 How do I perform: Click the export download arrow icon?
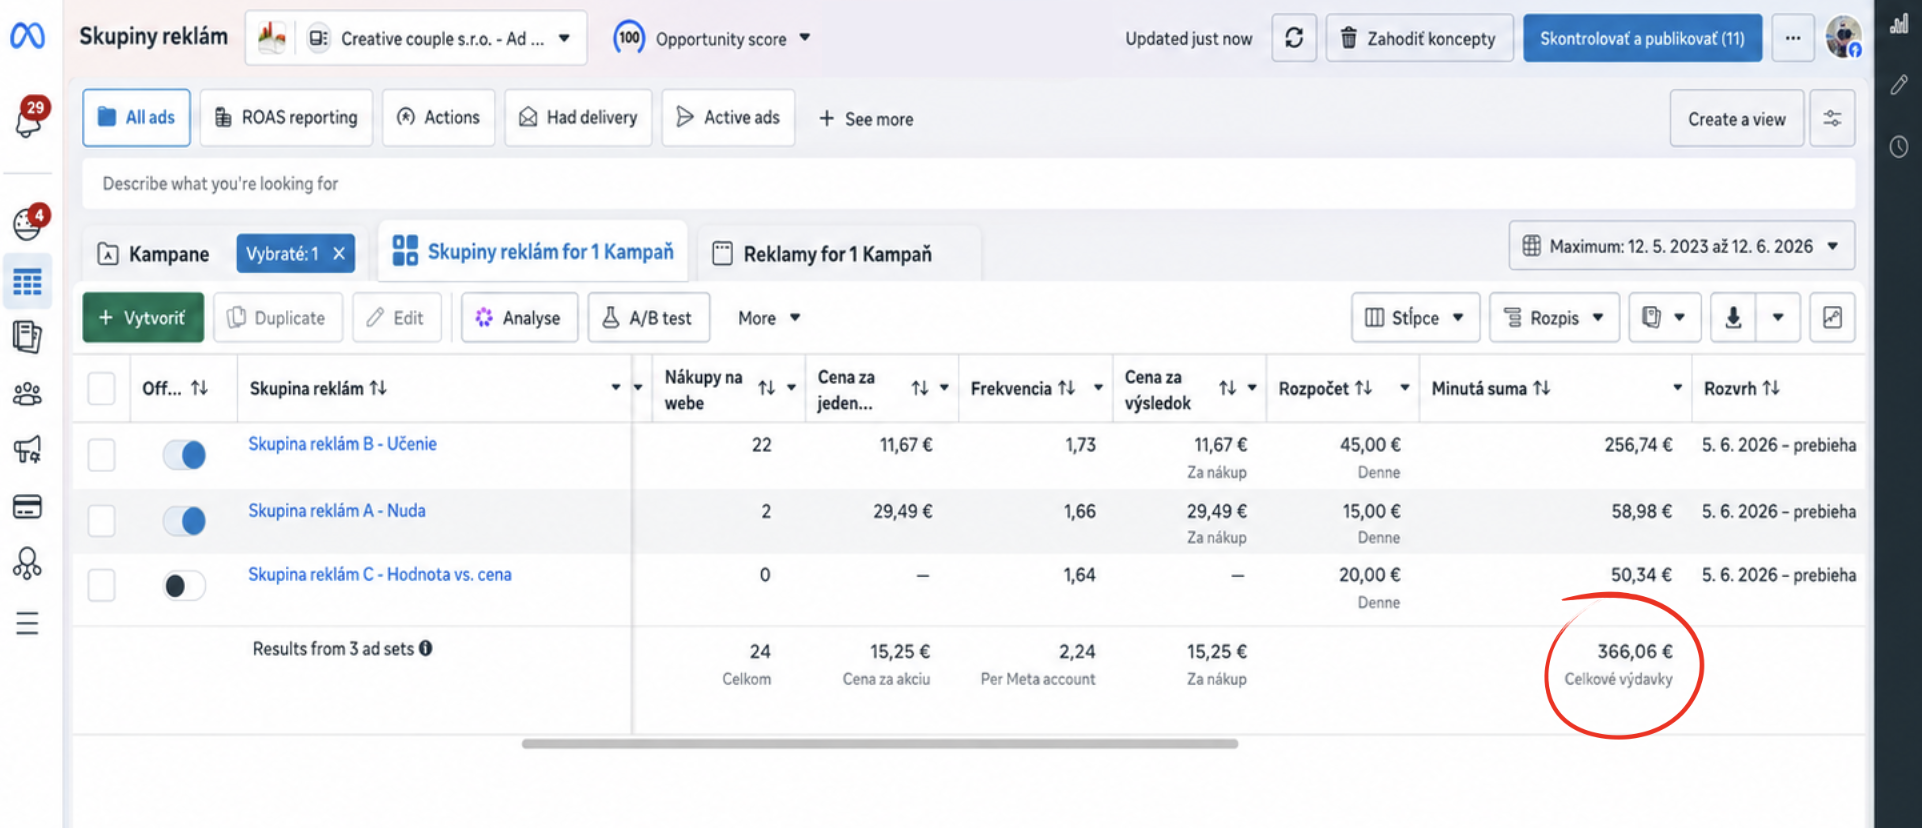pyautogui.click(x=1733, y=317)
